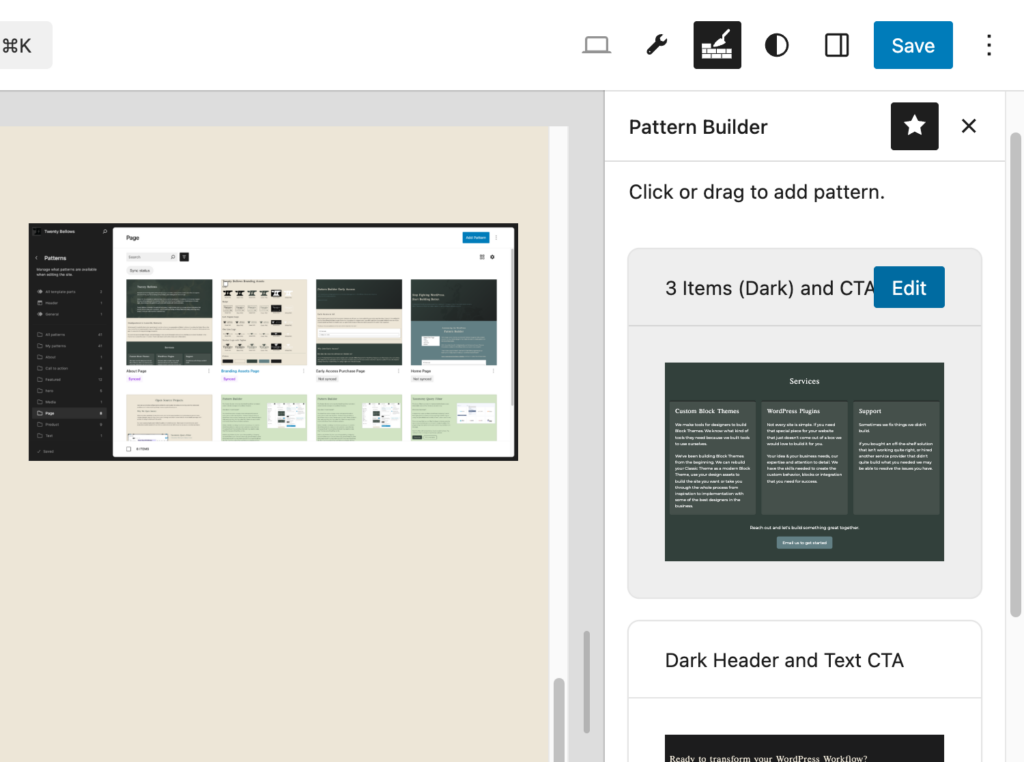
Task: Open the three-dot Options menu
Action: pyautogui.click(x=988, y=46)
